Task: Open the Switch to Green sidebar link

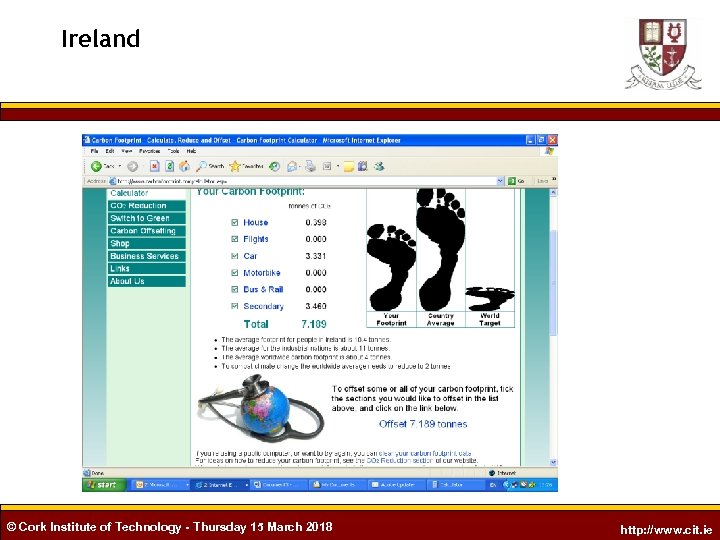Action: tap(146, 218)
